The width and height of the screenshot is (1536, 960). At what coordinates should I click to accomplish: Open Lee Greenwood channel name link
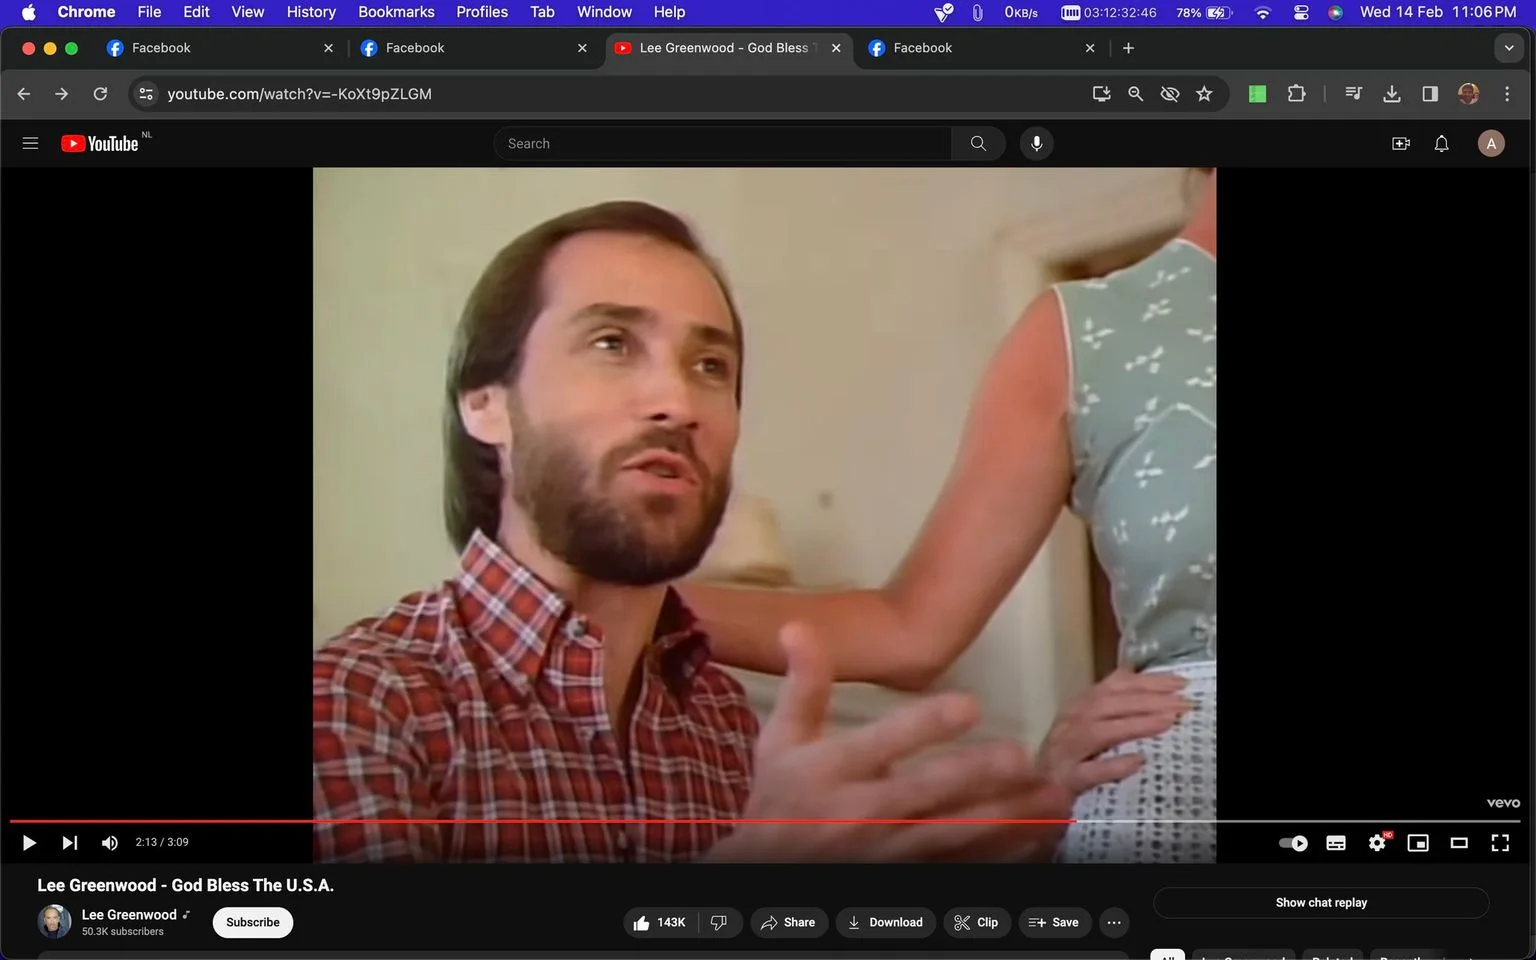tap(129, 914)
